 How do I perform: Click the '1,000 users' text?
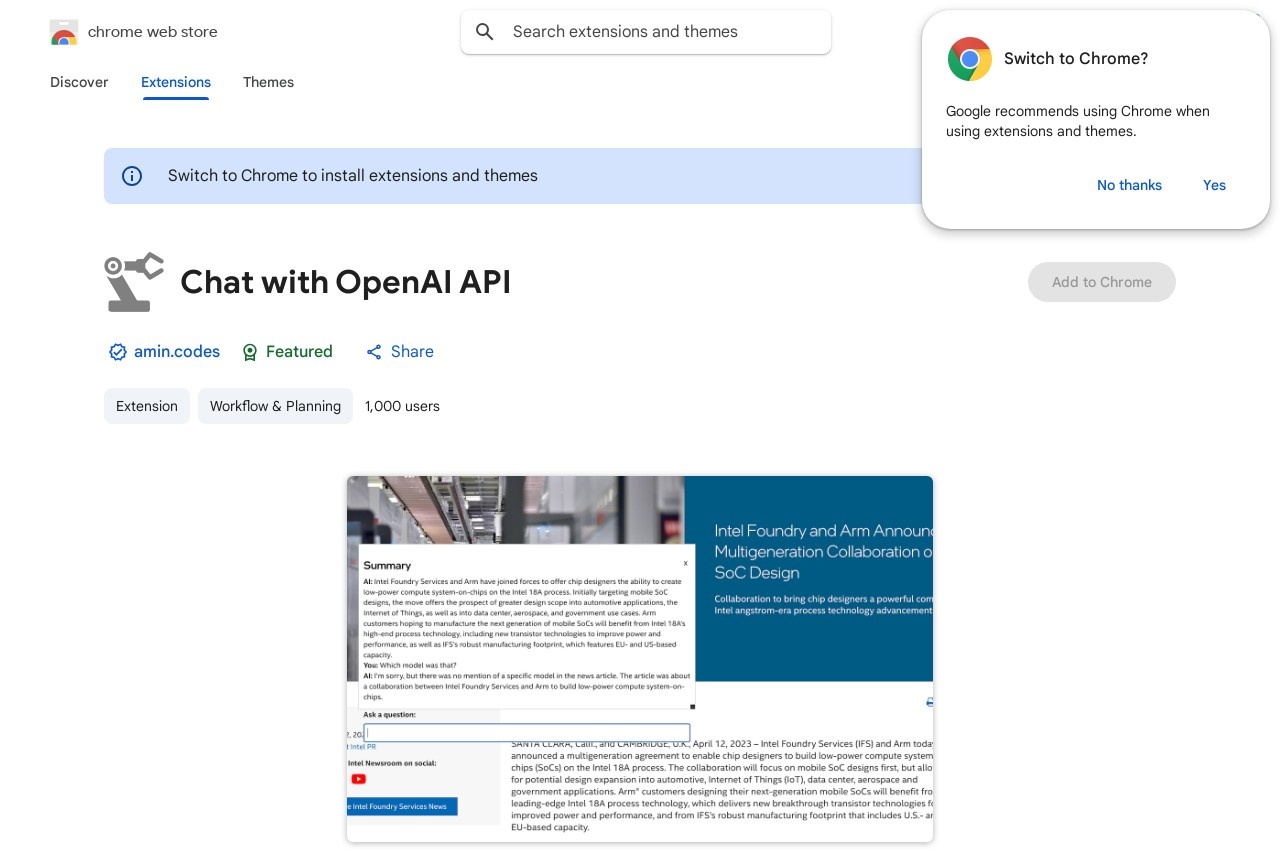402,406
